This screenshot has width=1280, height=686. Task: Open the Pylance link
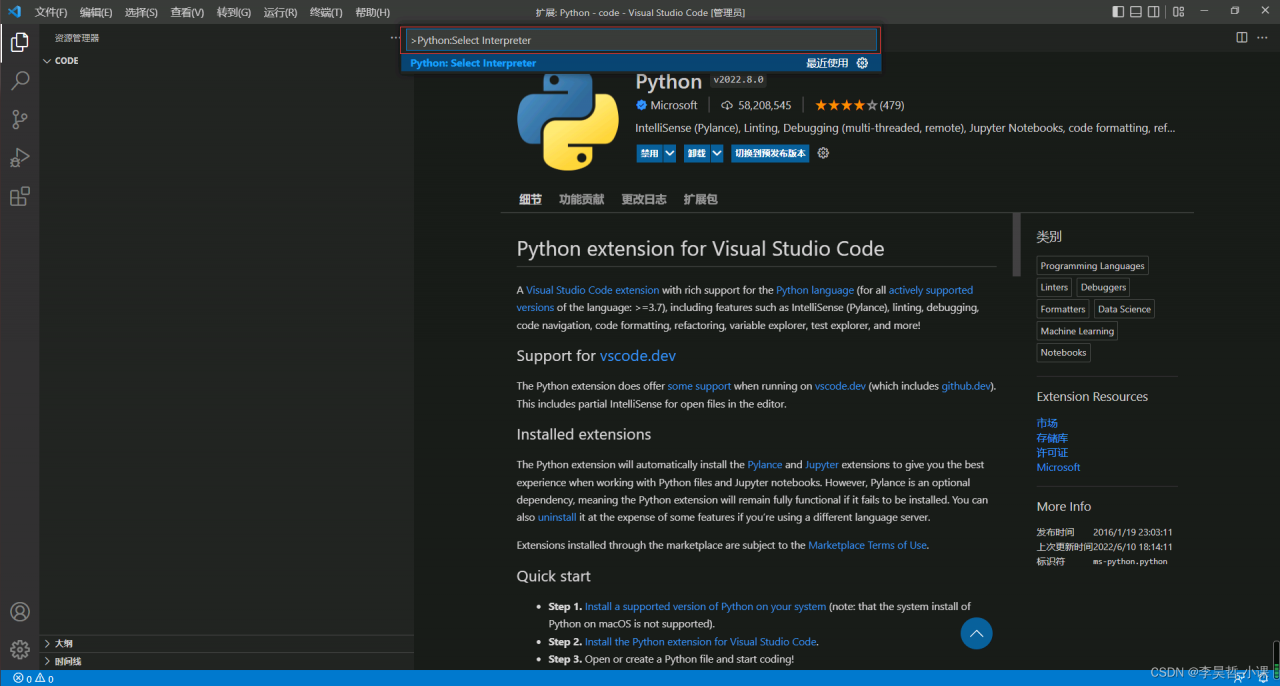(765, 464)
